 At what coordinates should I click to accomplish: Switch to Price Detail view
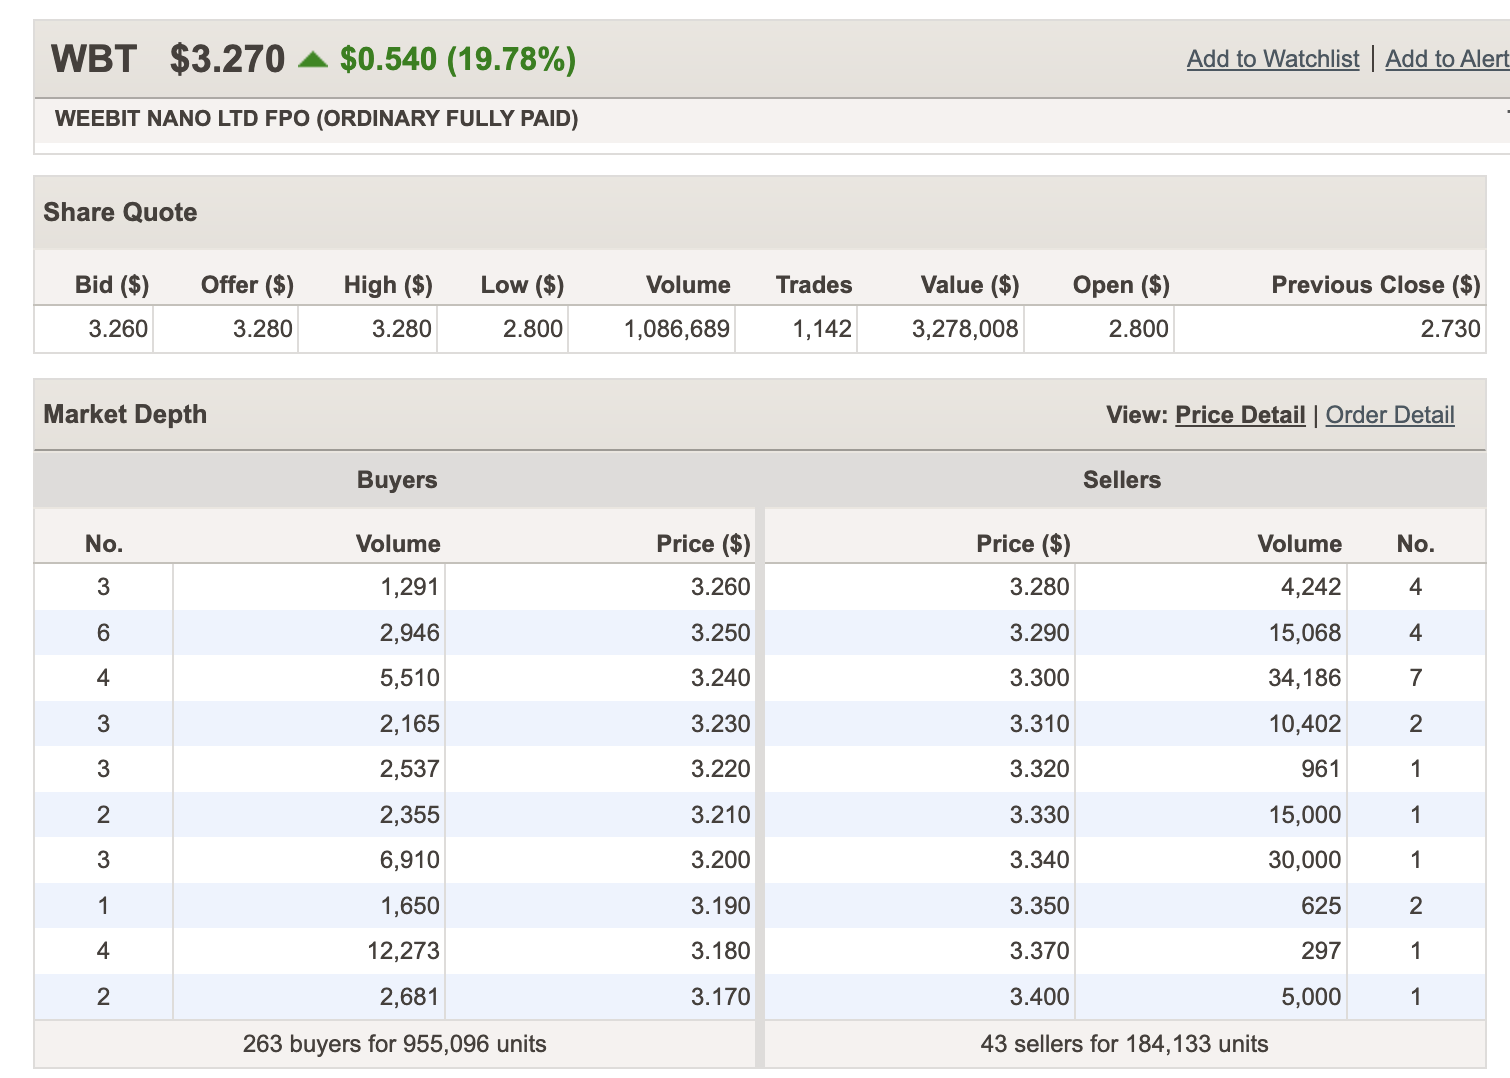tap(1240, 415)
